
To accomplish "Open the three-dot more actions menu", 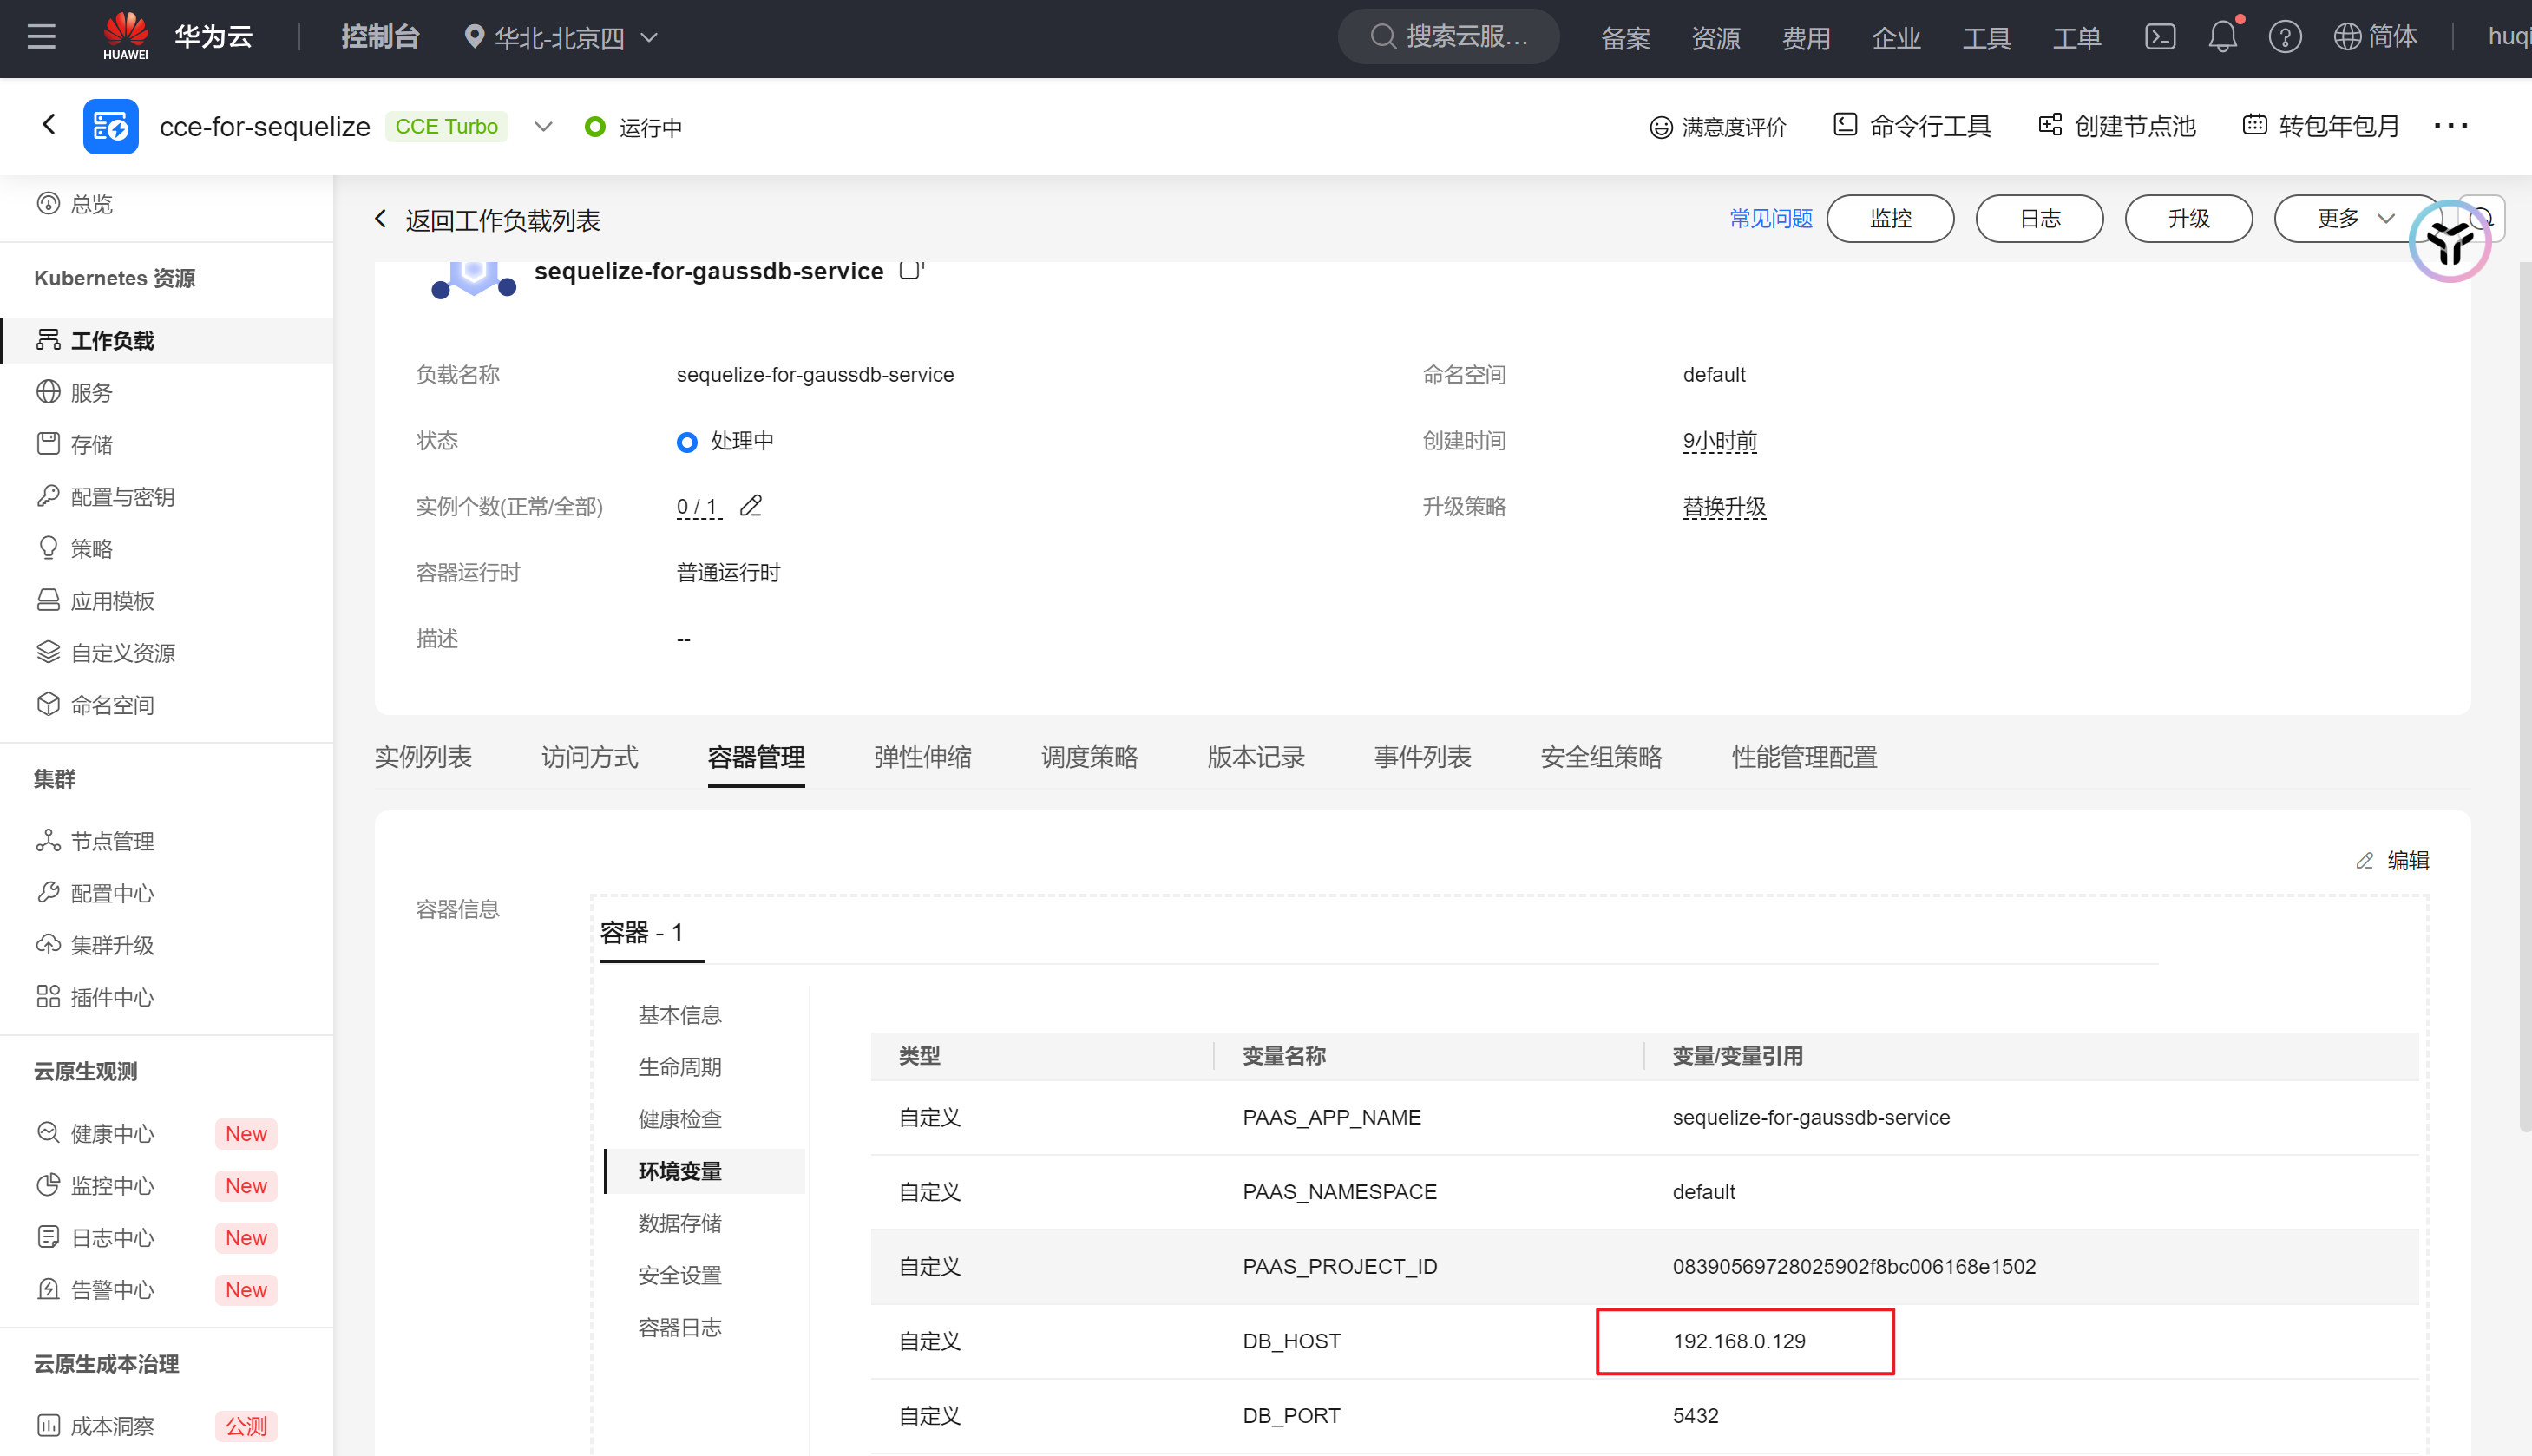I will pos(2450,126).
